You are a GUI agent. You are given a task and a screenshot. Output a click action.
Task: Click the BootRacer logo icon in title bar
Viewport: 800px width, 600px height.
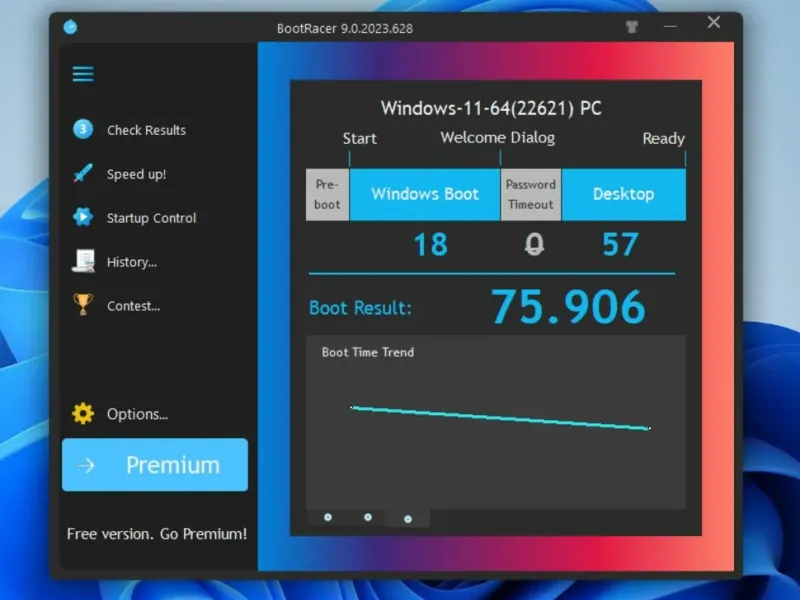[x=70, y=27]
